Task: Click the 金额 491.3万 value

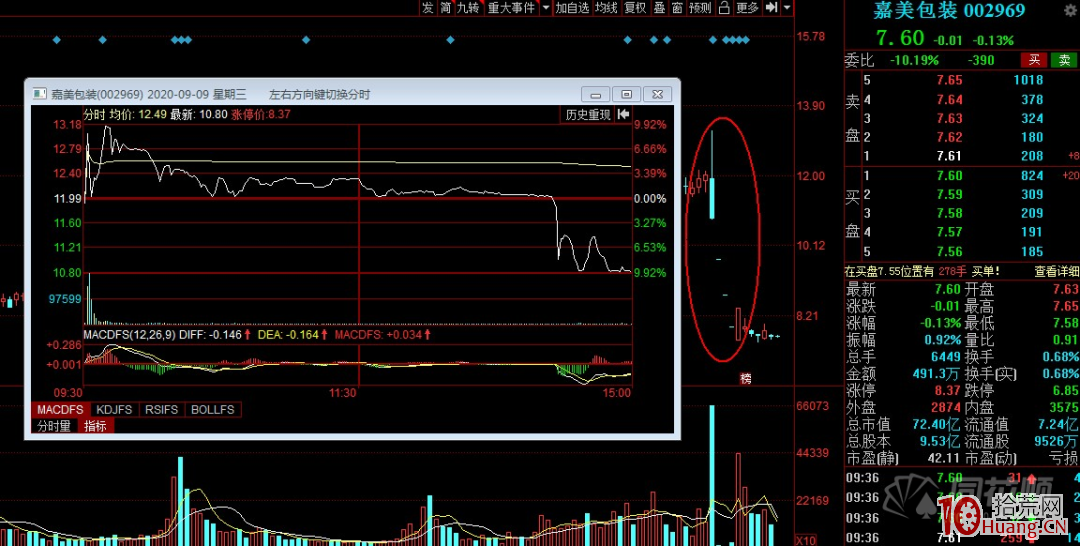Action: click(936, 374)
